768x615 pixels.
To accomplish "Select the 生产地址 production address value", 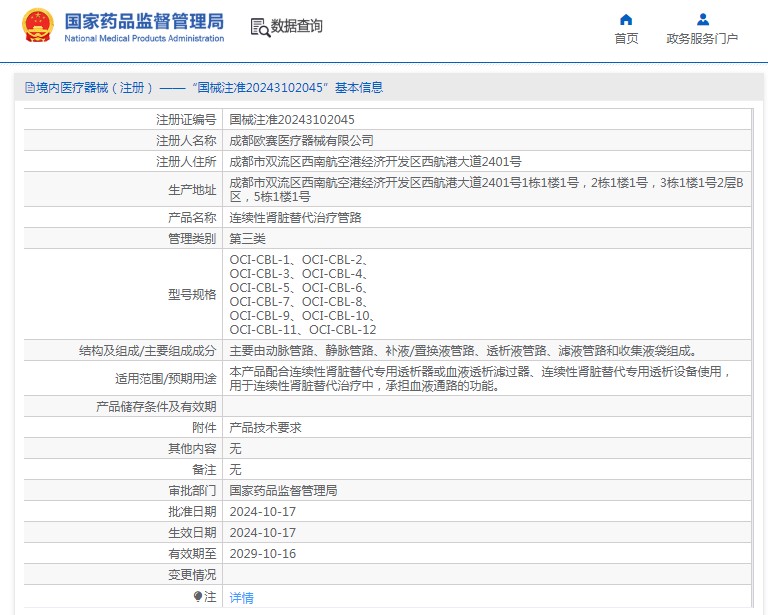I will (x=486, y=189).
